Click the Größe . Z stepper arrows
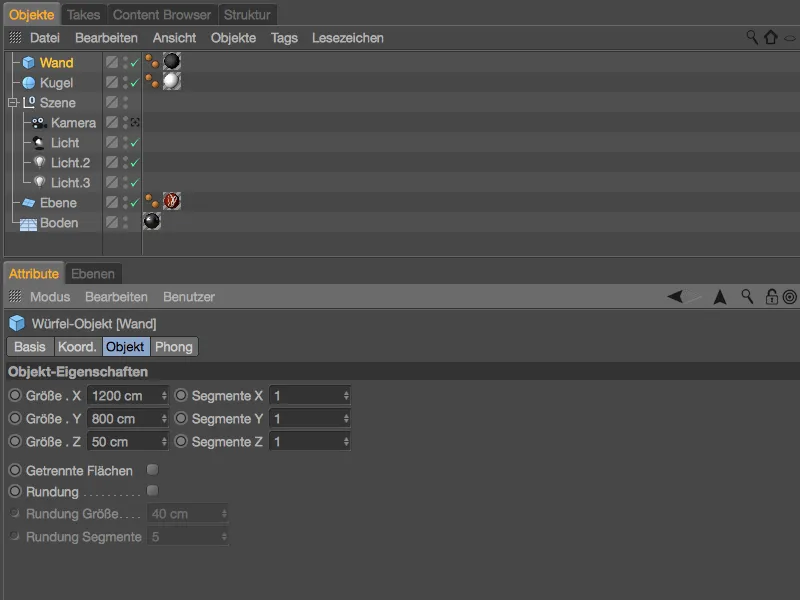The image size is (800, 600). pos(164,441)
